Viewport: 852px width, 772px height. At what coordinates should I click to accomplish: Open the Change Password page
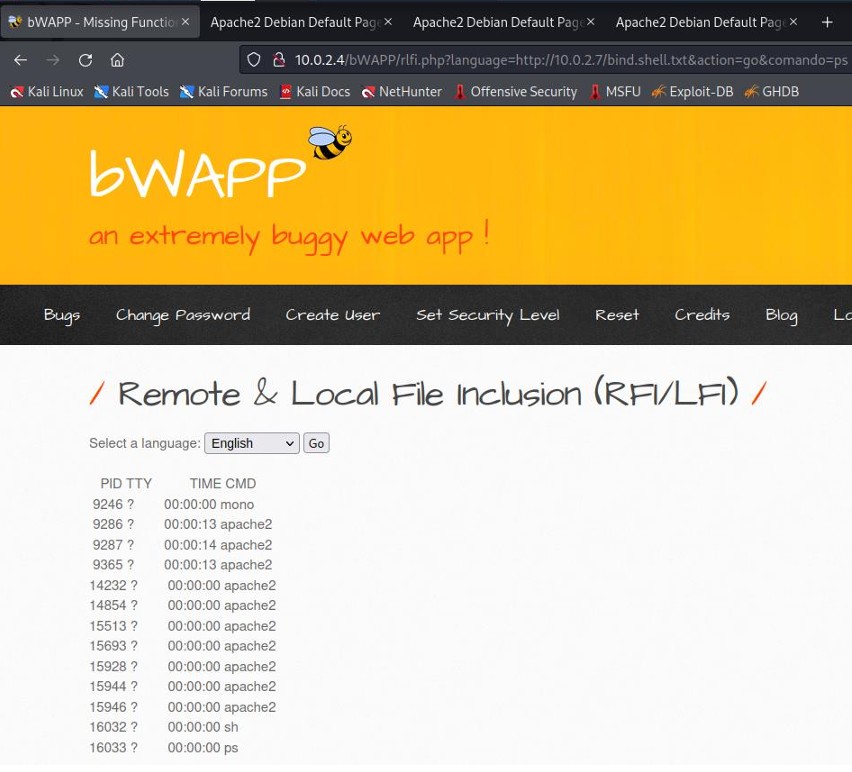tap(183, 315)
